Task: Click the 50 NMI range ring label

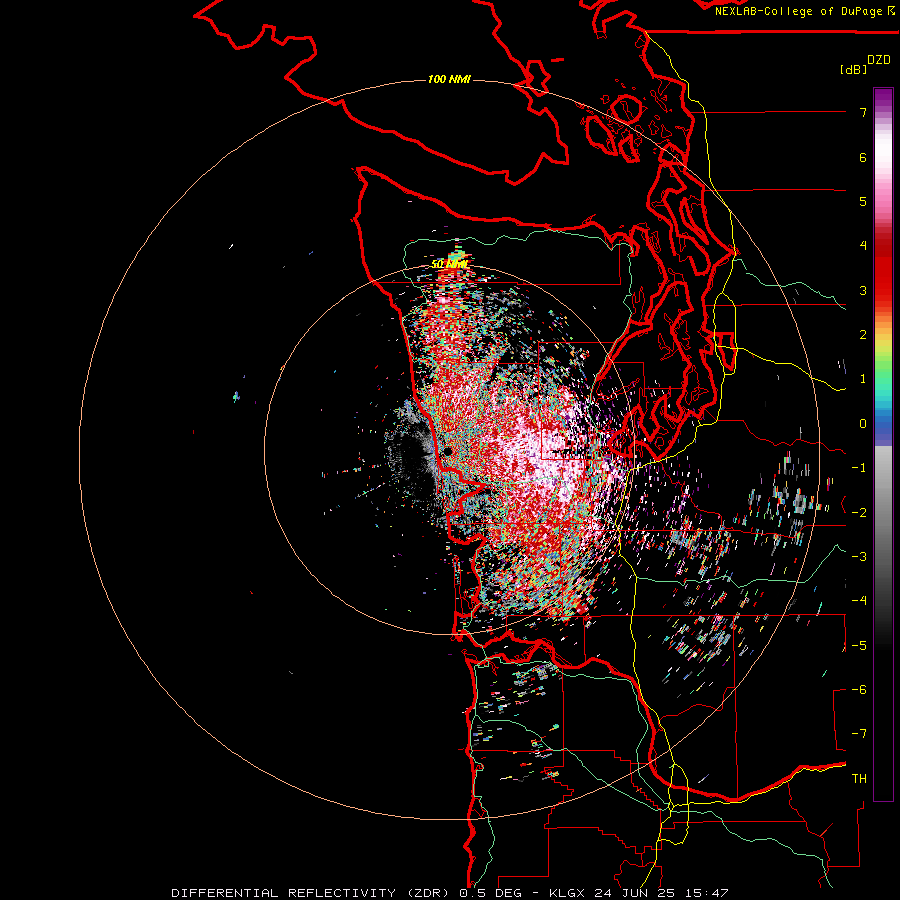Action: click(449, 264)
